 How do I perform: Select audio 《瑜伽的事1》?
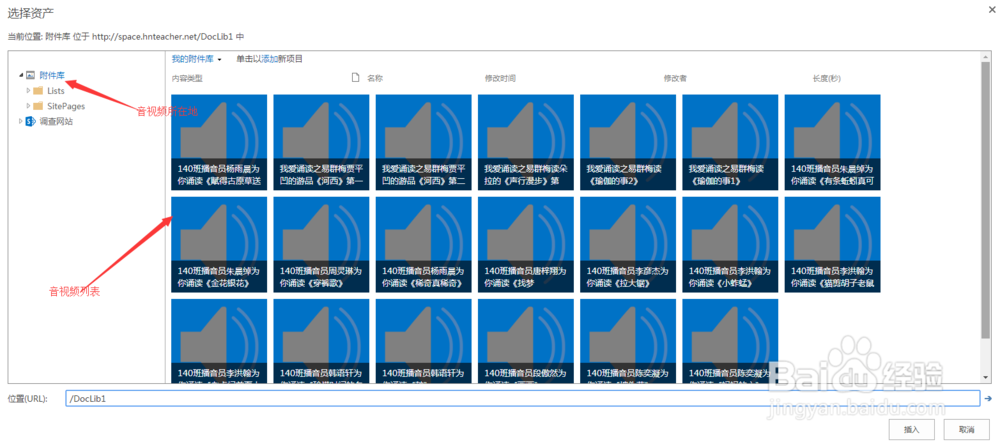(730, 142)
